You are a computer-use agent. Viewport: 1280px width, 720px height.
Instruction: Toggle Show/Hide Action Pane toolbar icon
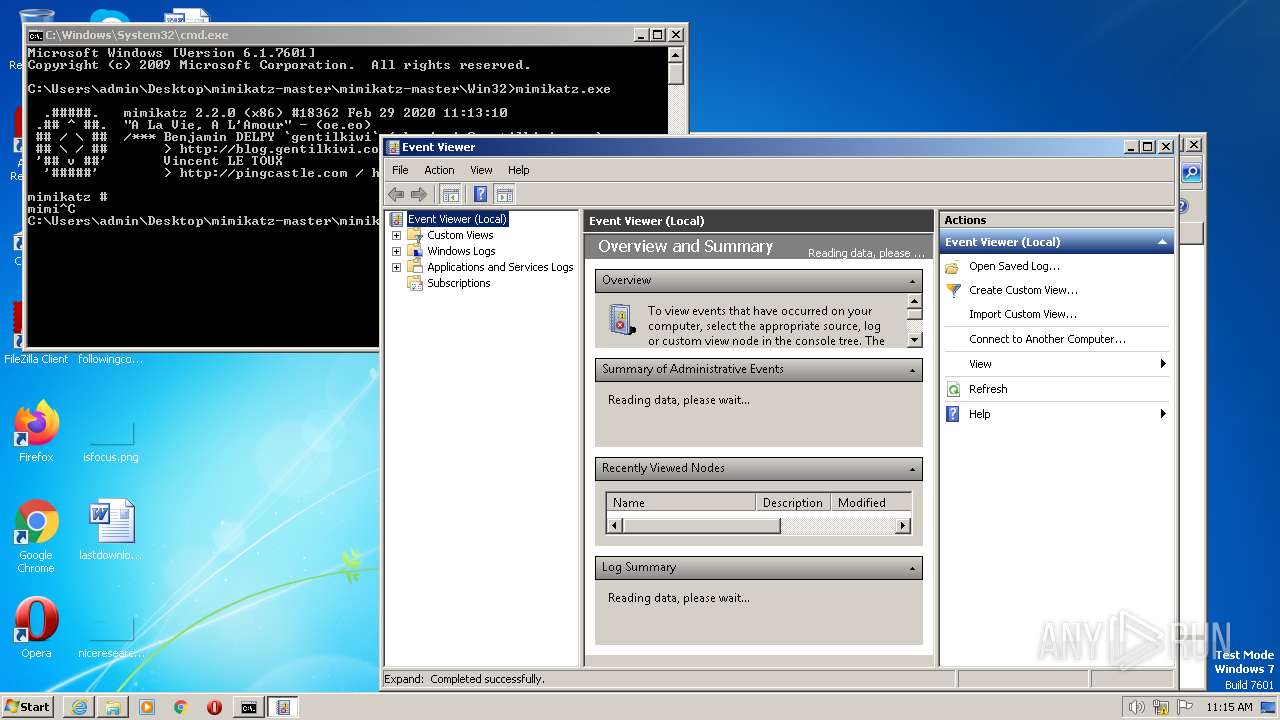point(504,194)
